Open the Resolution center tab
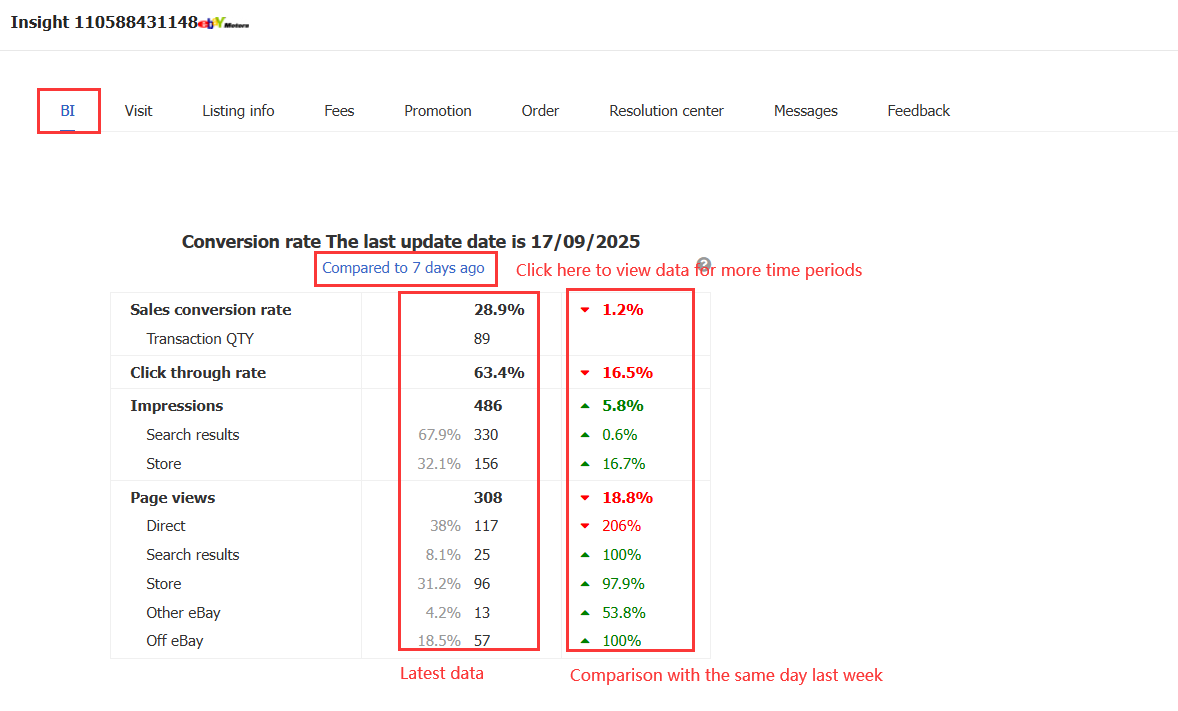This screenshot has height=711, width=1178. pos(666,111)
